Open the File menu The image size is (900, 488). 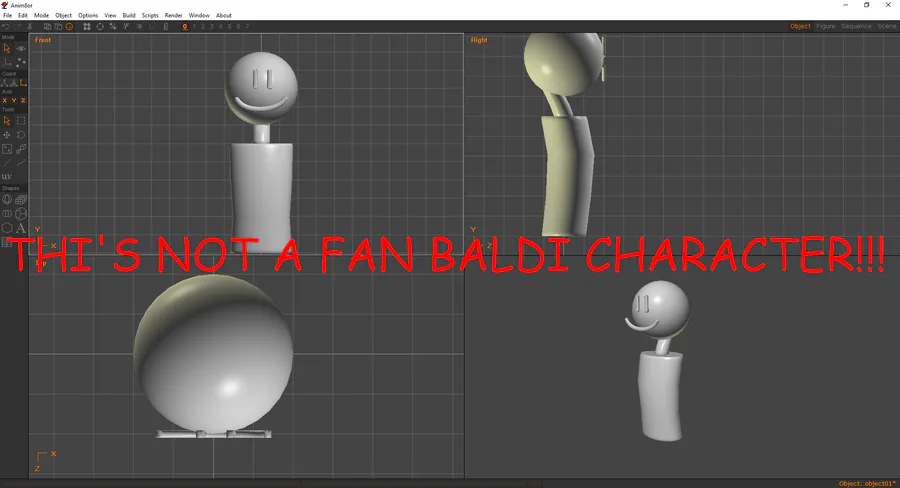7,16
